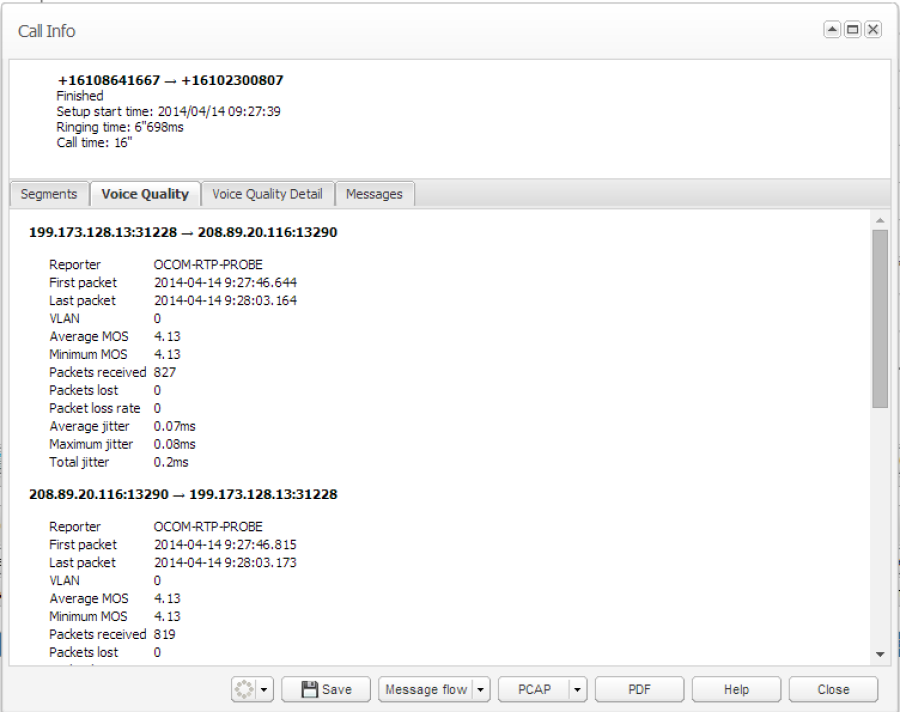Click the scrollbar up arrow

880,220
